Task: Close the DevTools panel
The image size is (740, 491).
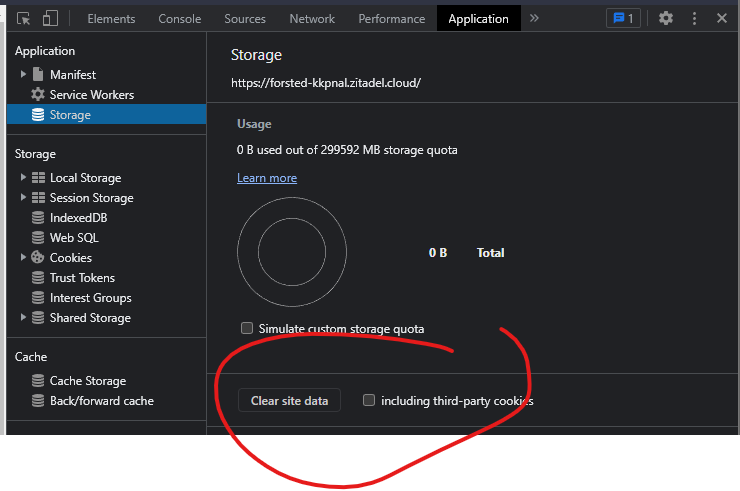Action: tap(722, 18)
